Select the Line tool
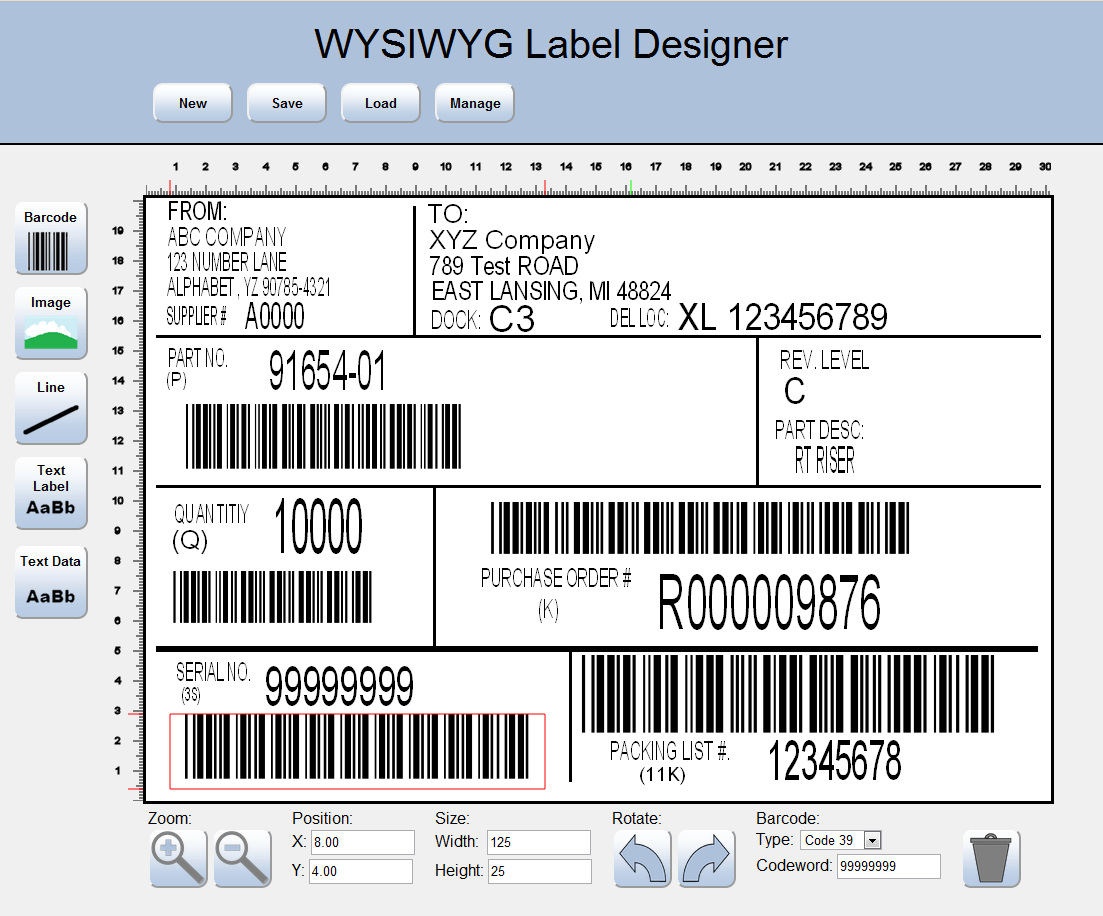Screen dimensions: 1103x916 tap(51, 408)
